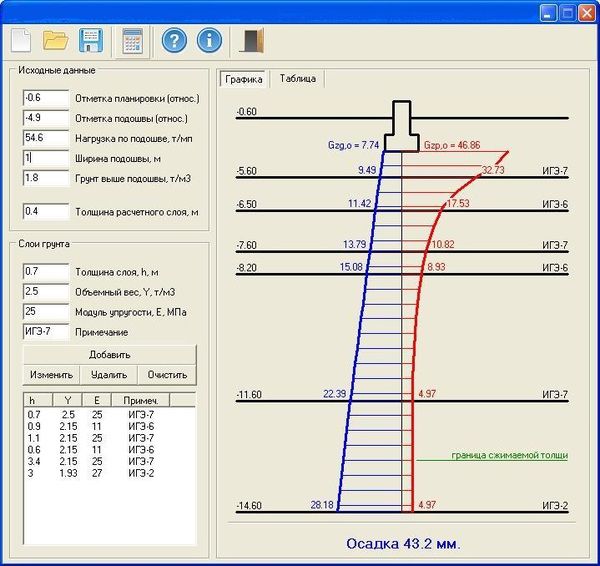Save data using the floppy disk icon

point(91,40)
